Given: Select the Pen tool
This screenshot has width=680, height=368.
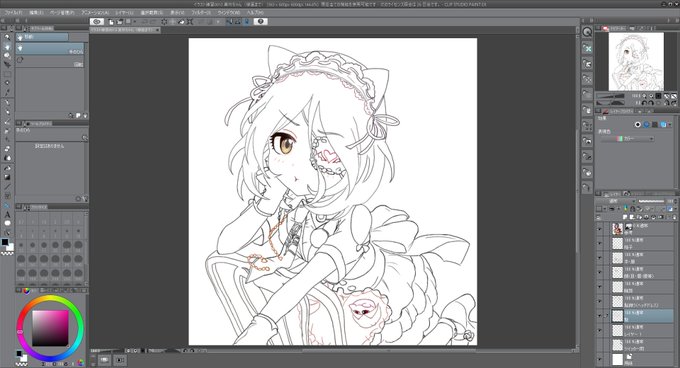Looking at the screenshot, I should (7, 102).
